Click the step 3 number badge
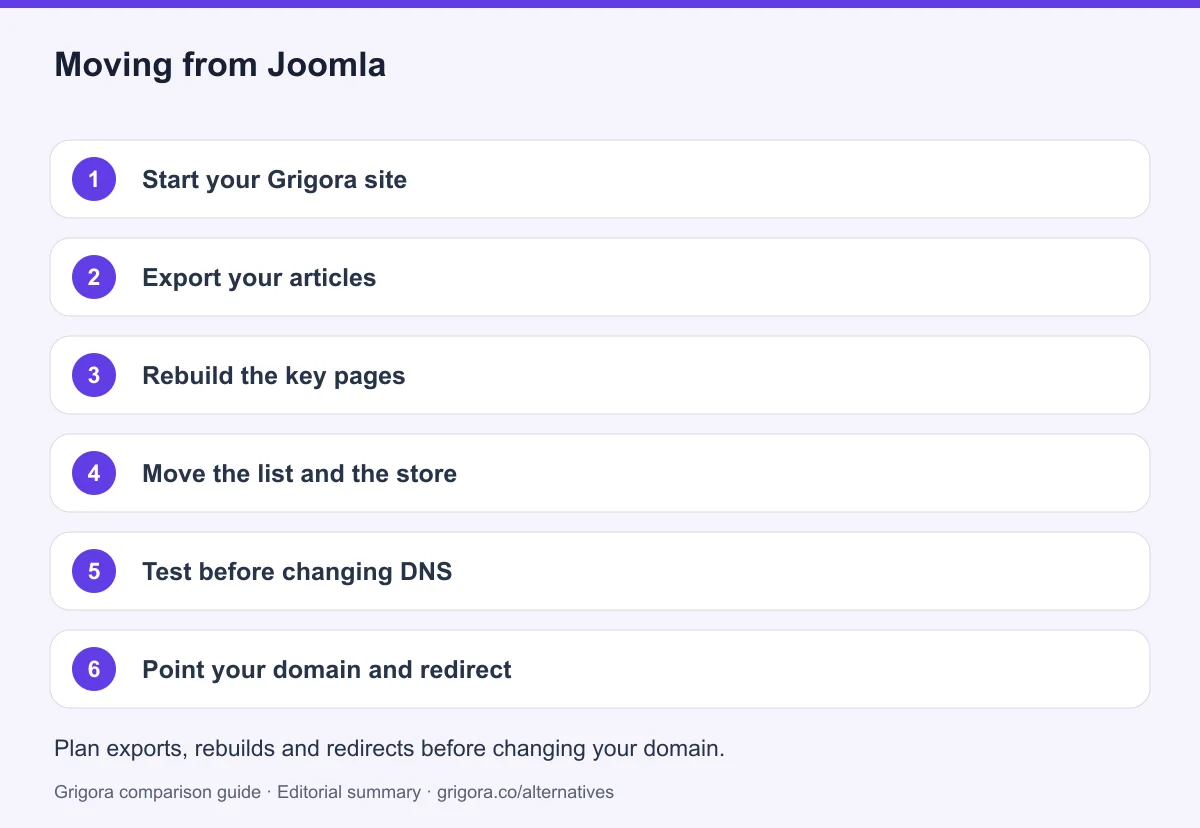 click(x=94, y=375)
